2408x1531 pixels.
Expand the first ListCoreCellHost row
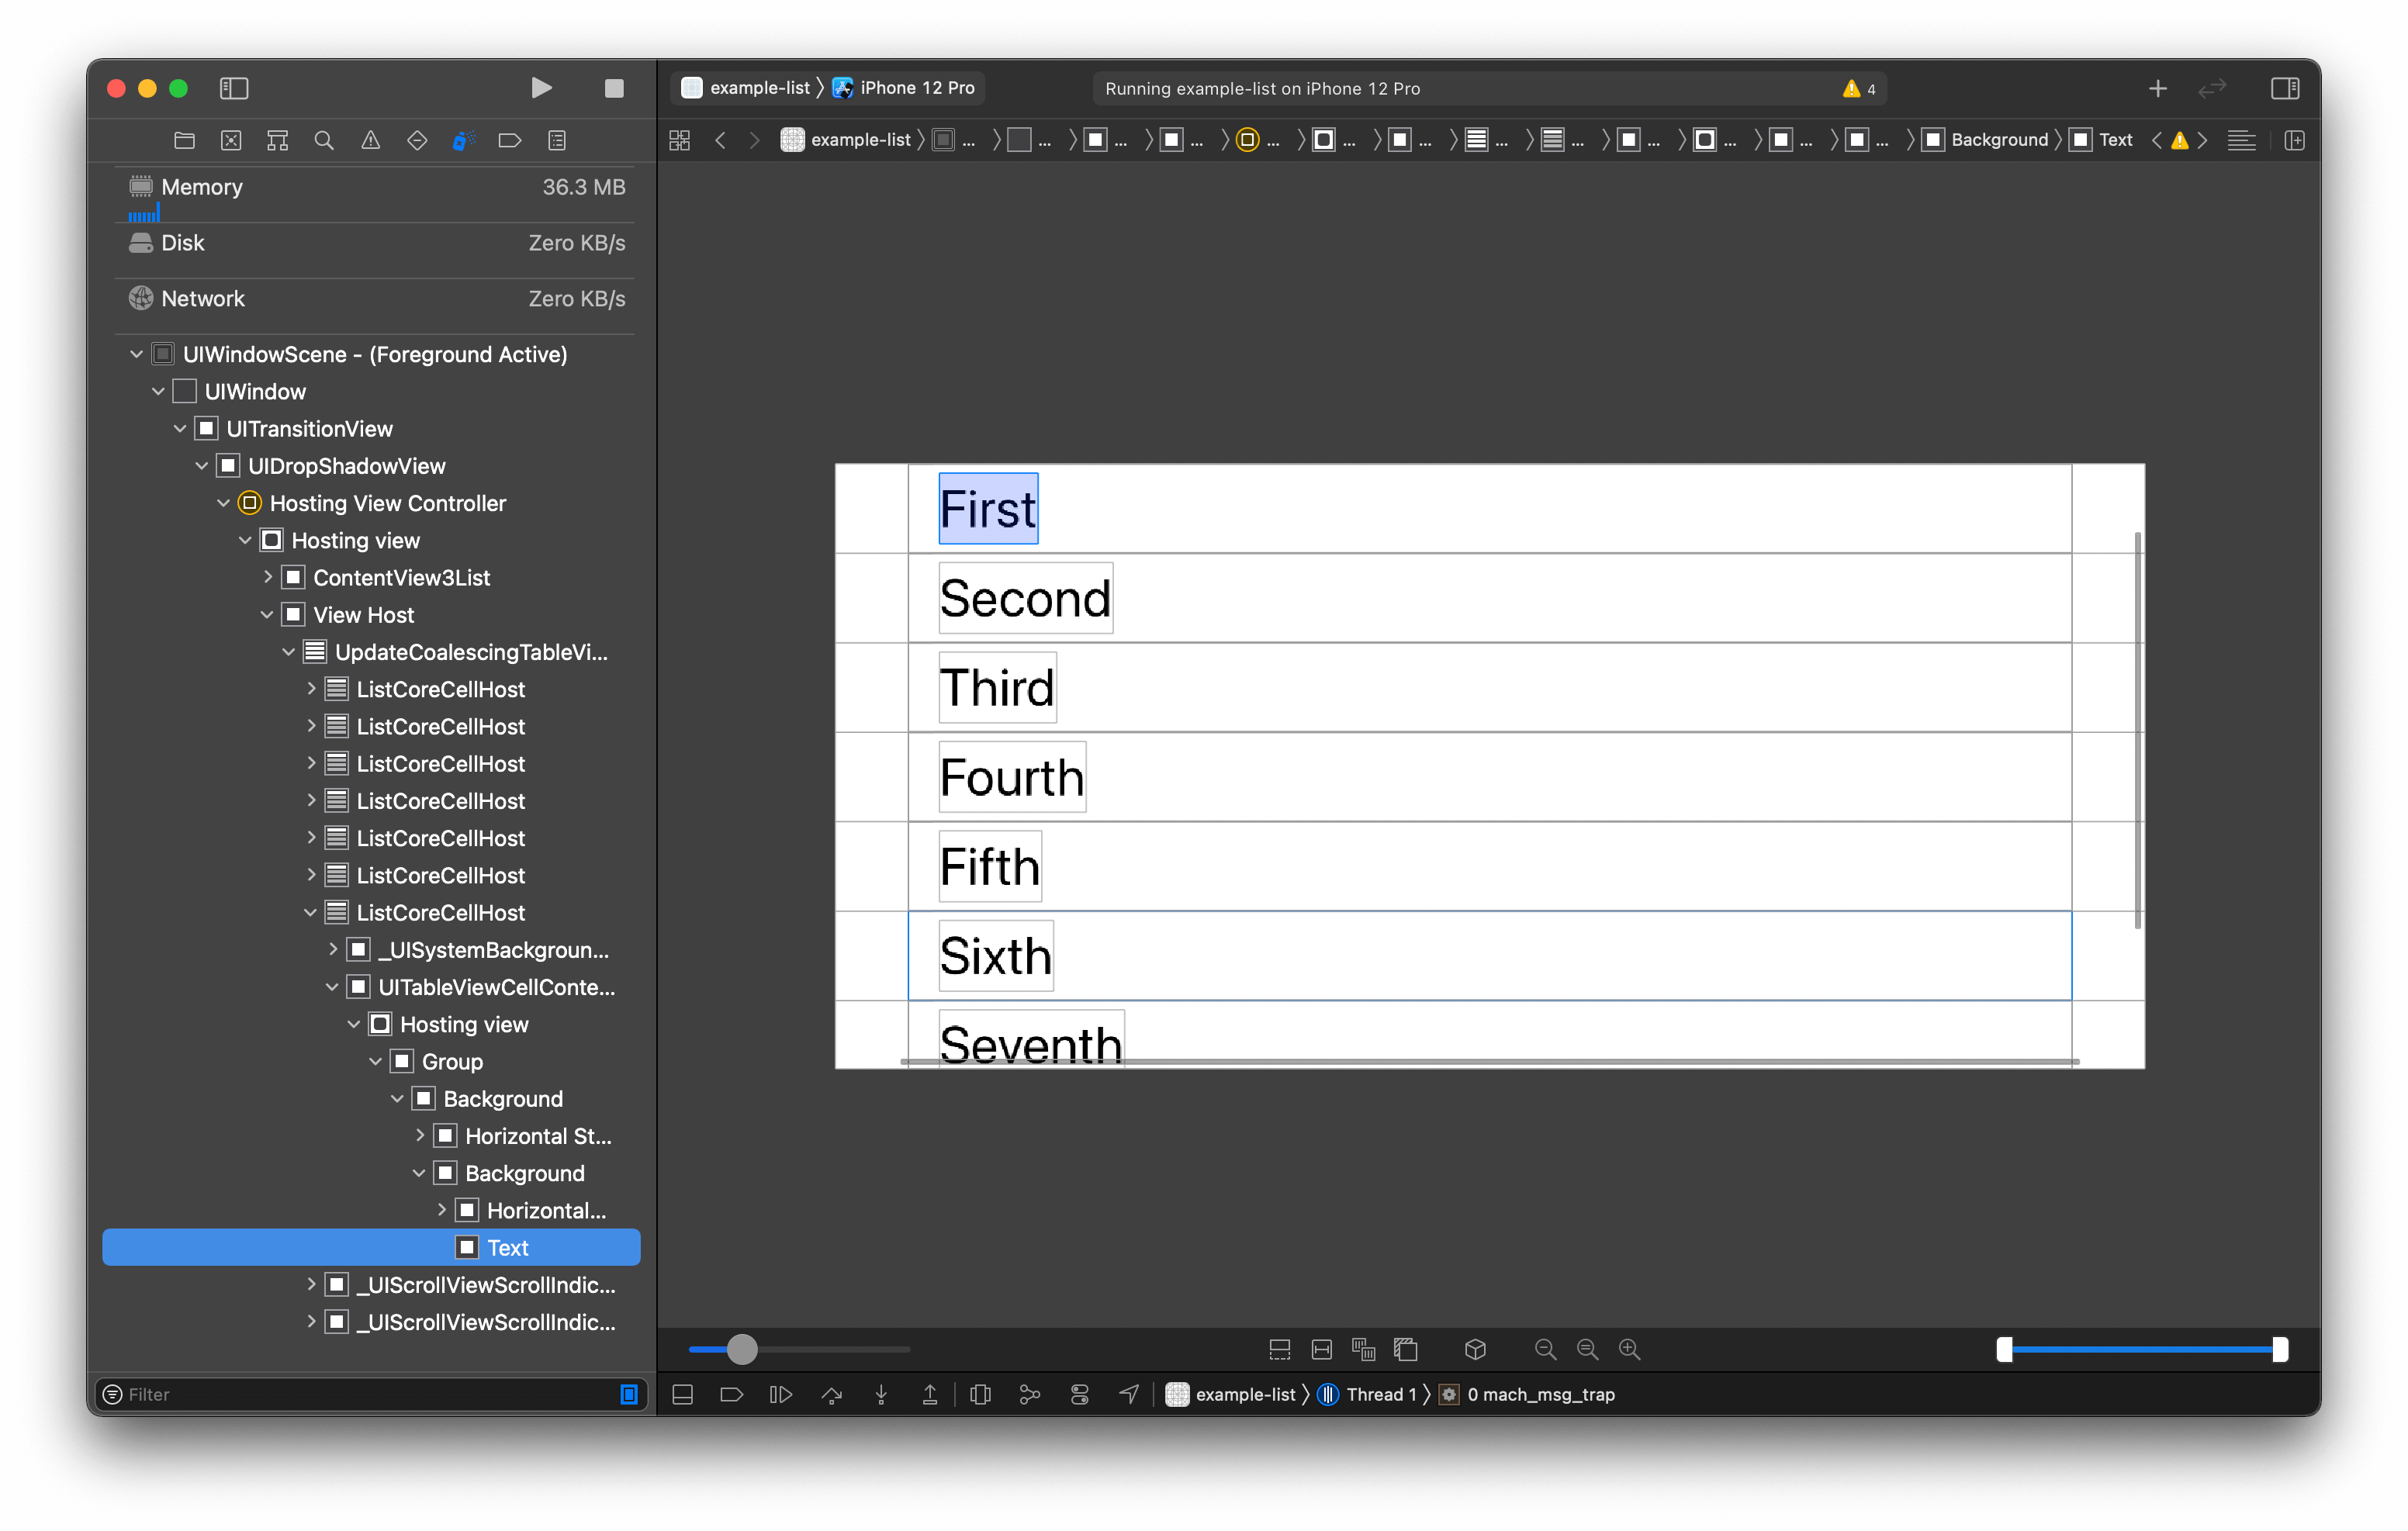point(311,689)
